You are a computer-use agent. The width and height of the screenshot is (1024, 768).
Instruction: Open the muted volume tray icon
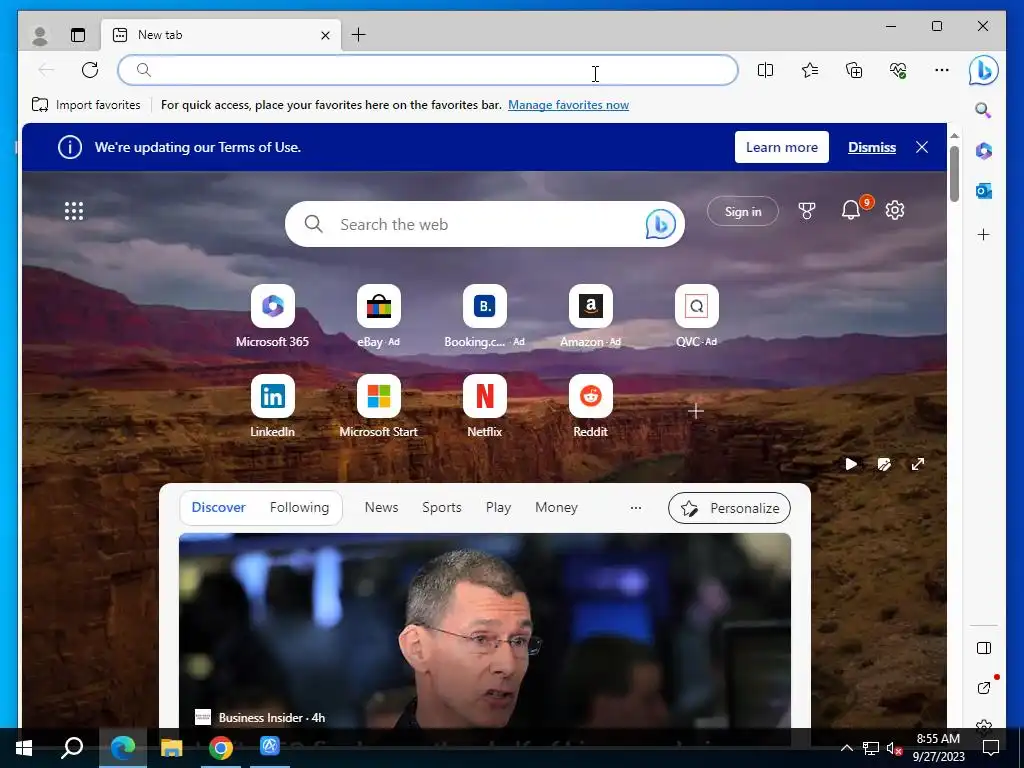point(894,748)
